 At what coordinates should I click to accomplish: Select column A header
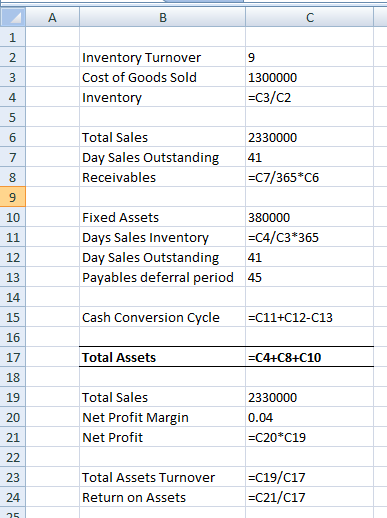tap(52, 17)
